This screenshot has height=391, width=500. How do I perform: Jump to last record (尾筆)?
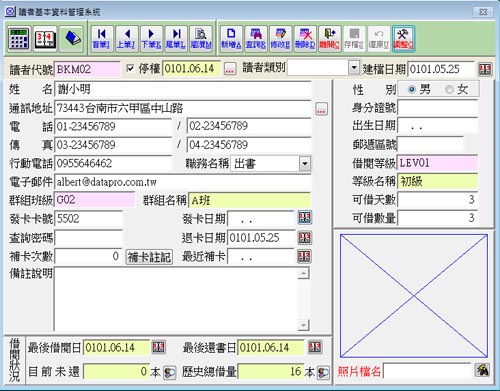tap(176, 39)
